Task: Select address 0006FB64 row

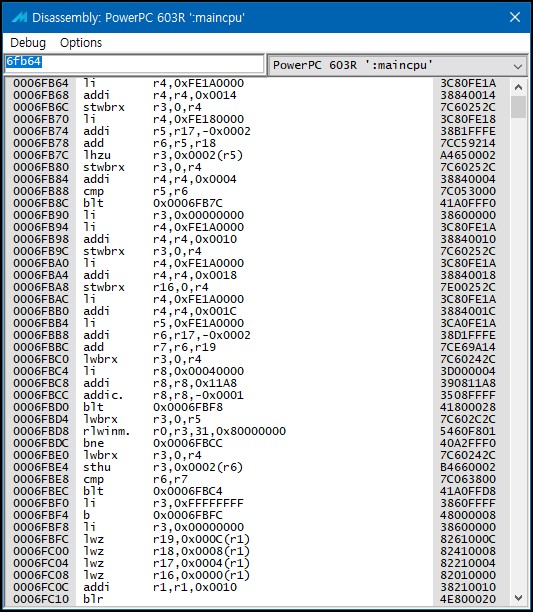Action: (x=258, y=83)
